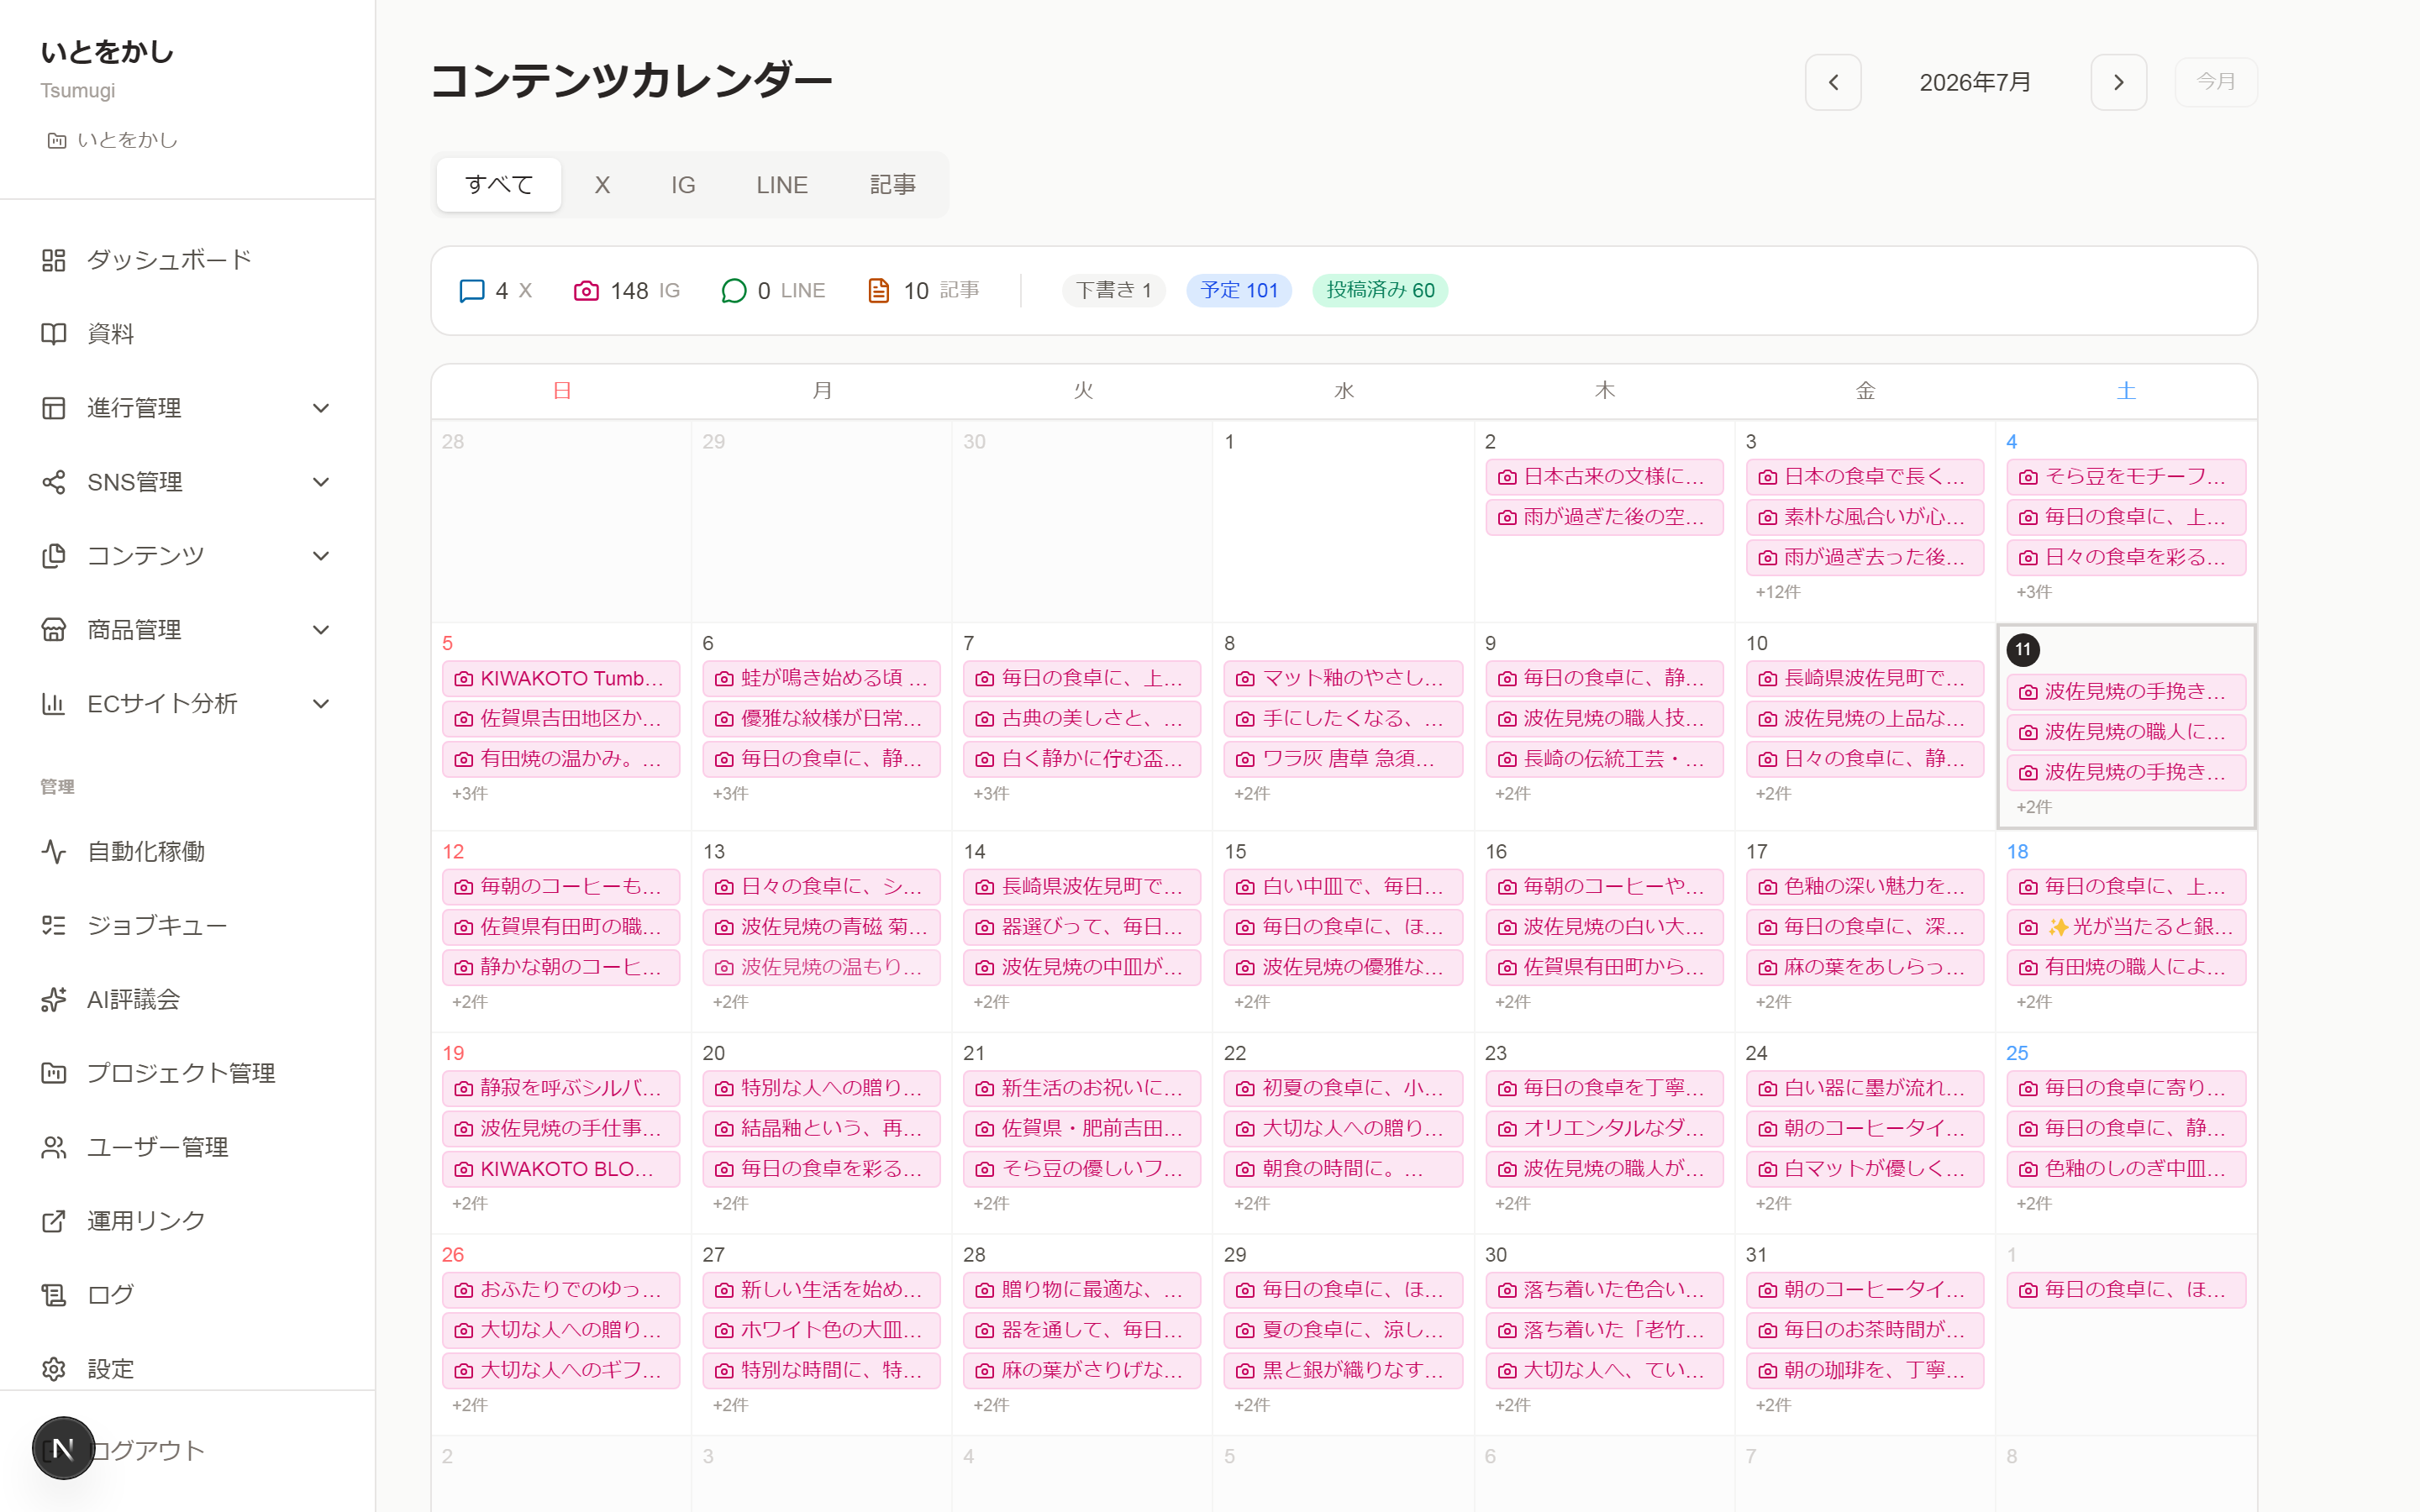Click the 進行管理 table icon
This screenshot has height=1512, width=2420.
pyautogui.click(x=53, y=408)
